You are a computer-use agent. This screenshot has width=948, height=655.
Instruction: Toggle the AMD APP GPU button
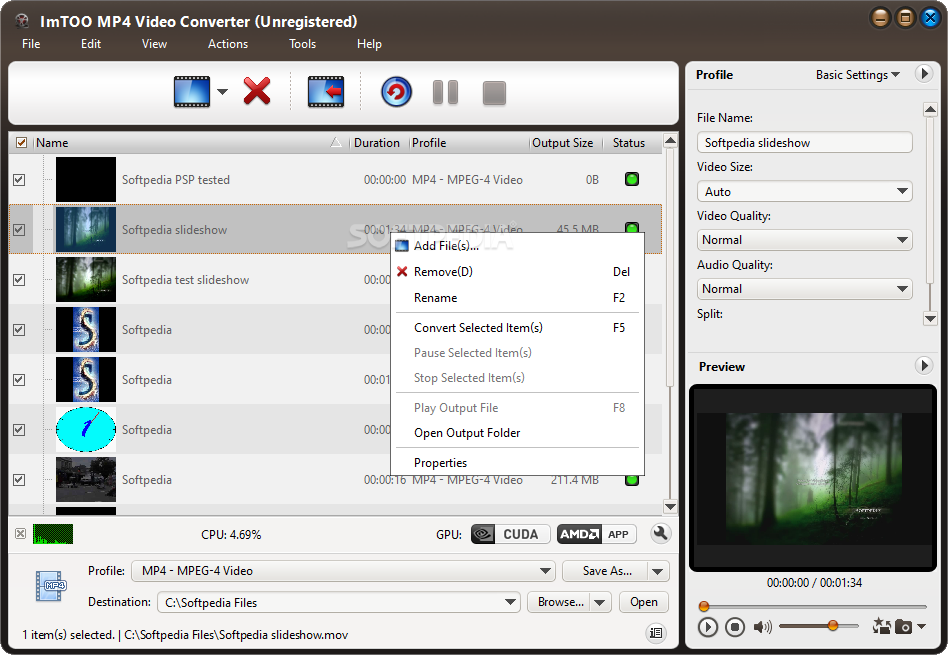[x=596, y=534]
